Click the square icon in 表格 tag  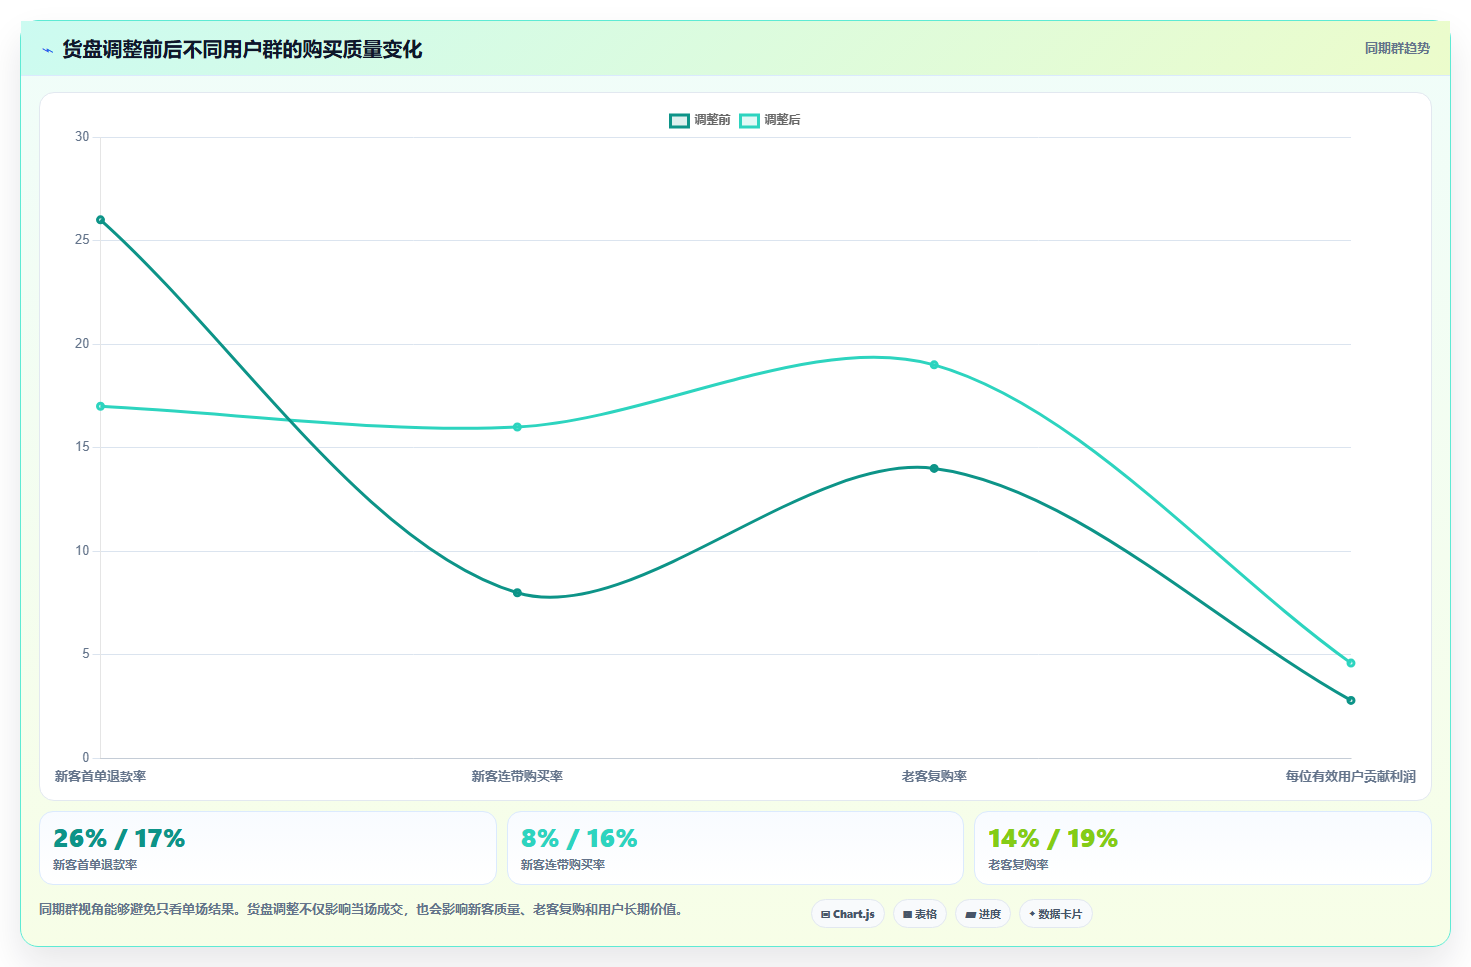[907, 915]
